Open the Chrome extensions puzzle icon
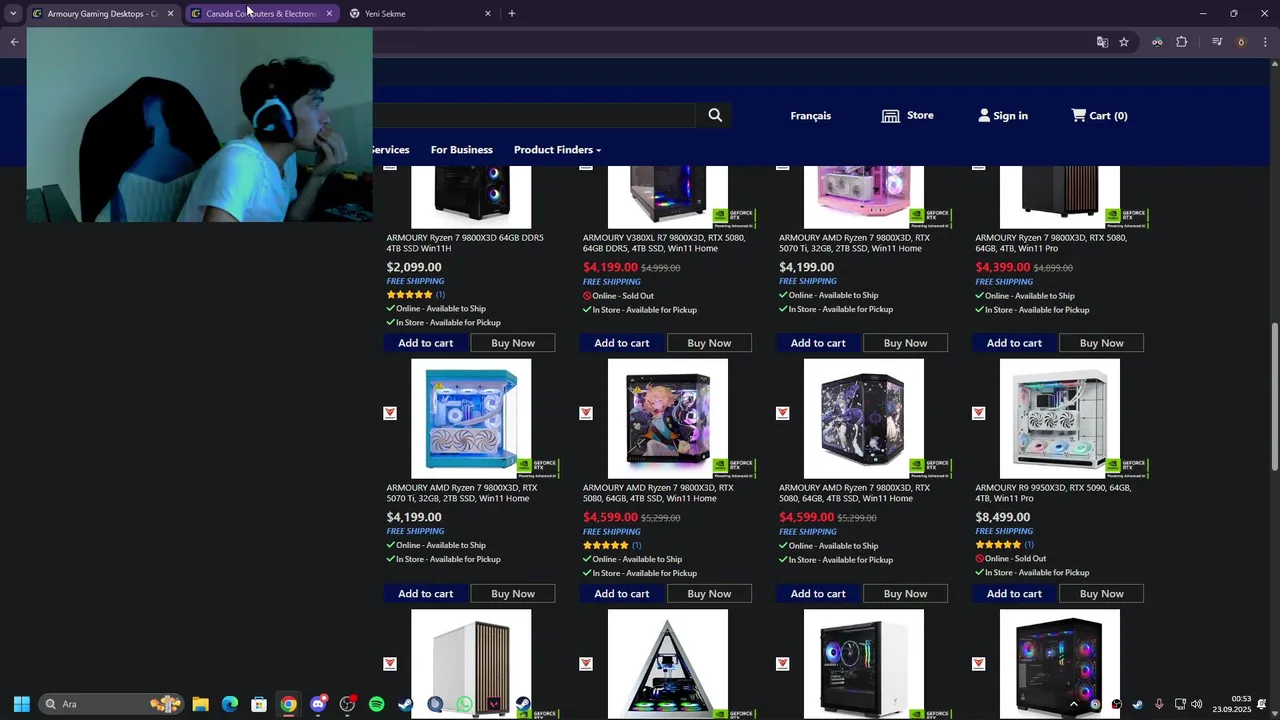Image resolution: width=1280 pixels, height=720 pixels. (1181, 42)
